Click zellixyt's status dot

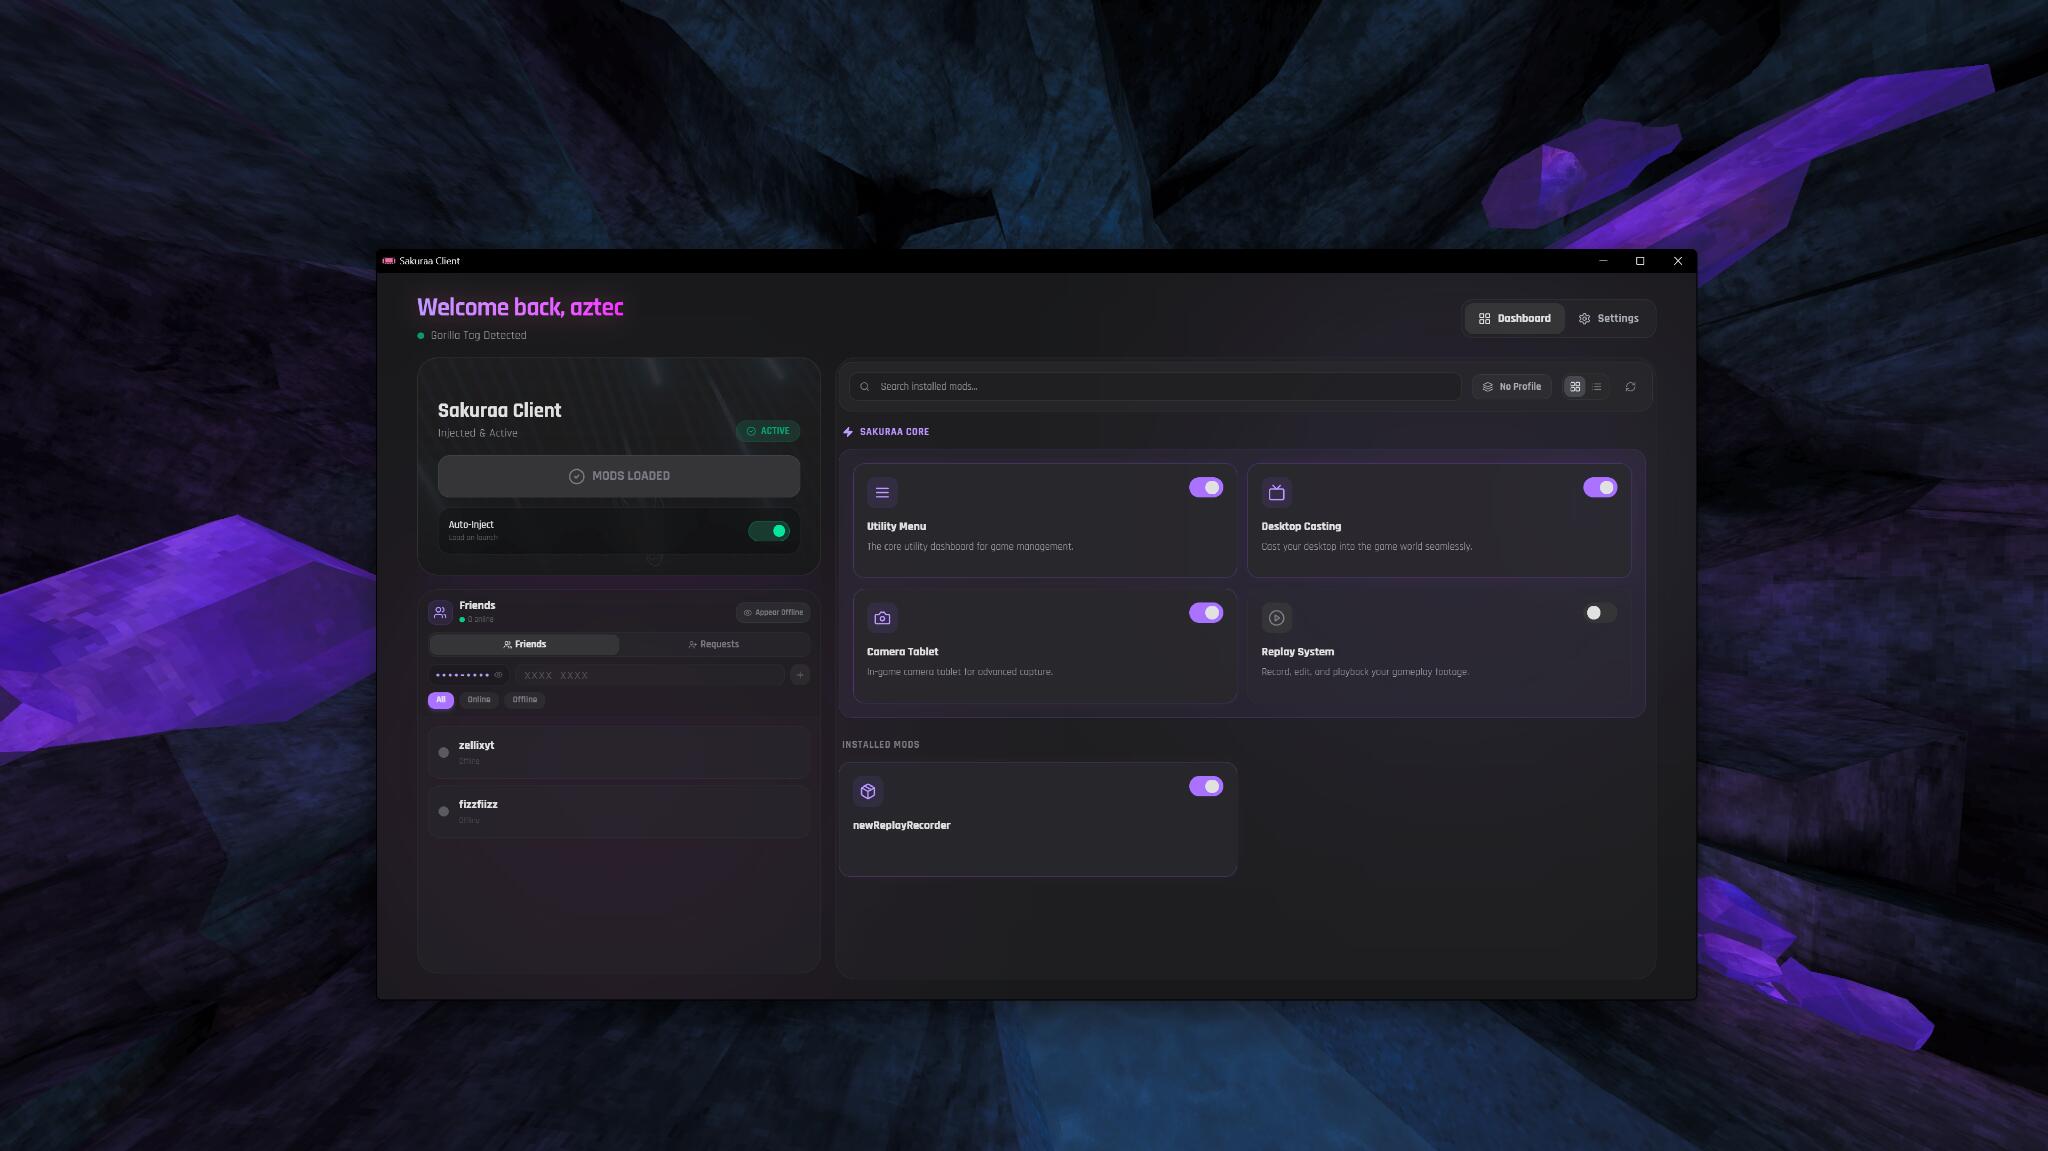coord(444,753)
